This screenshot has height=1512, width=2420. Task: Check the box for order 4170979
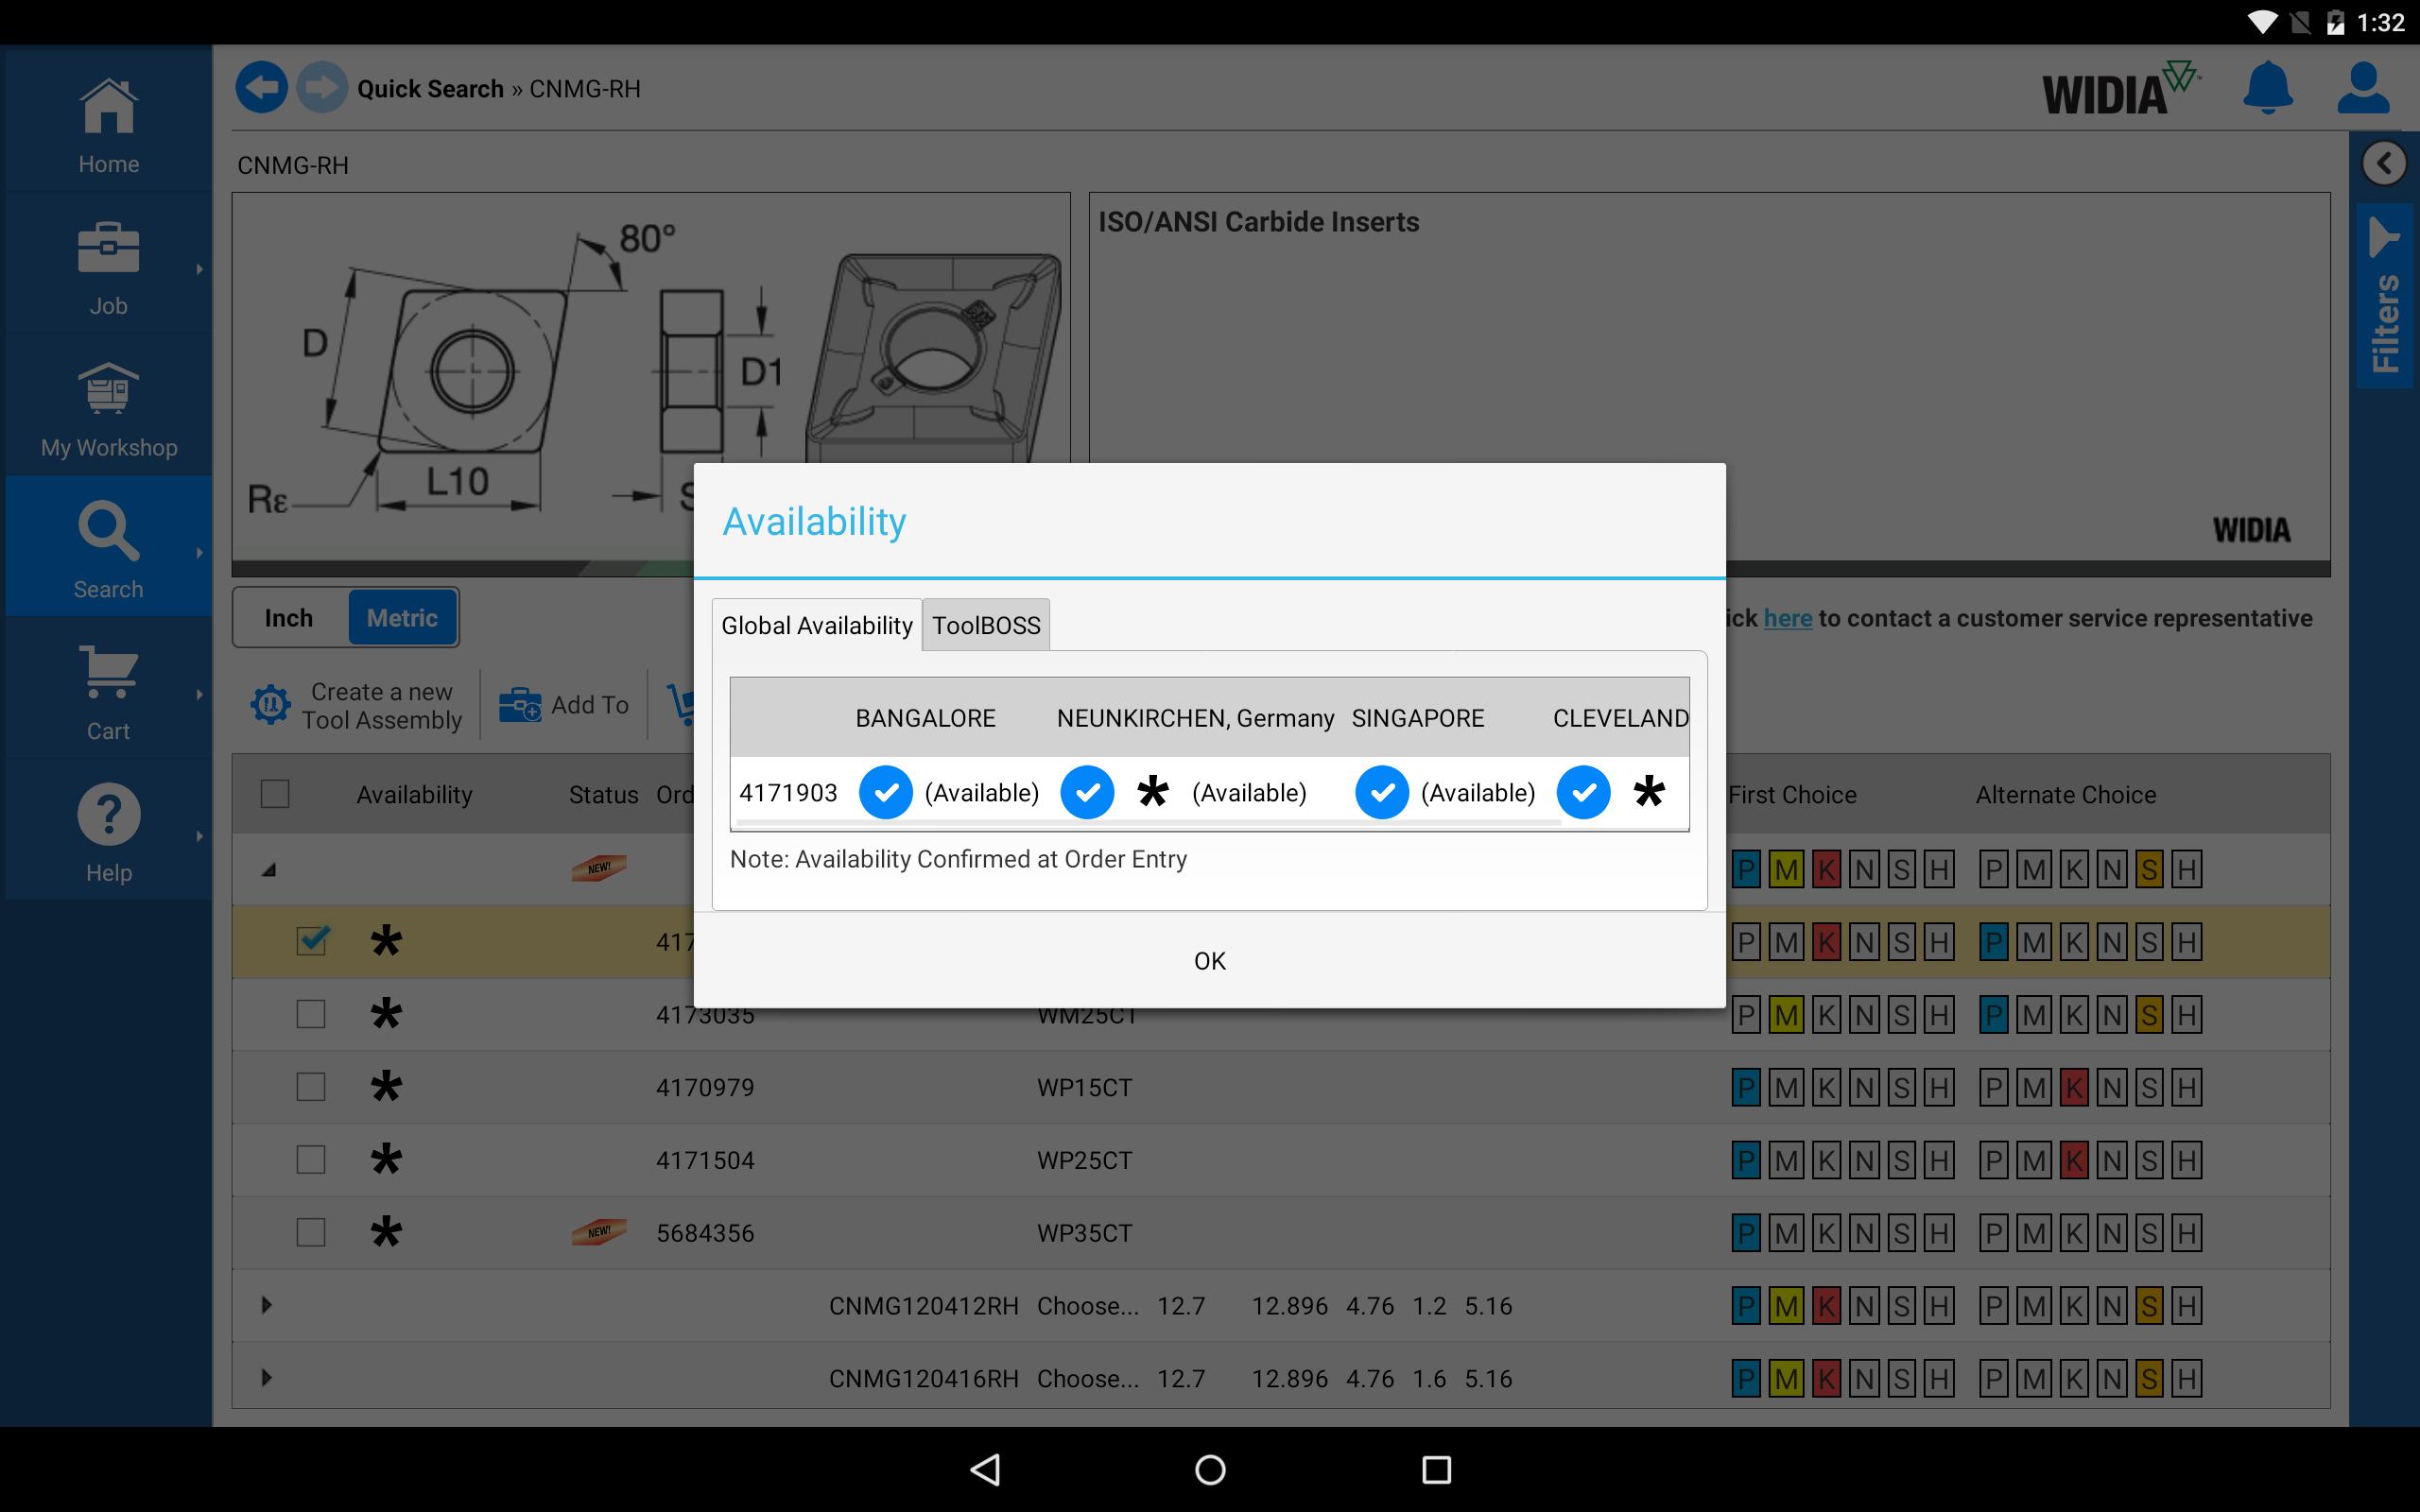[311, 1087]
